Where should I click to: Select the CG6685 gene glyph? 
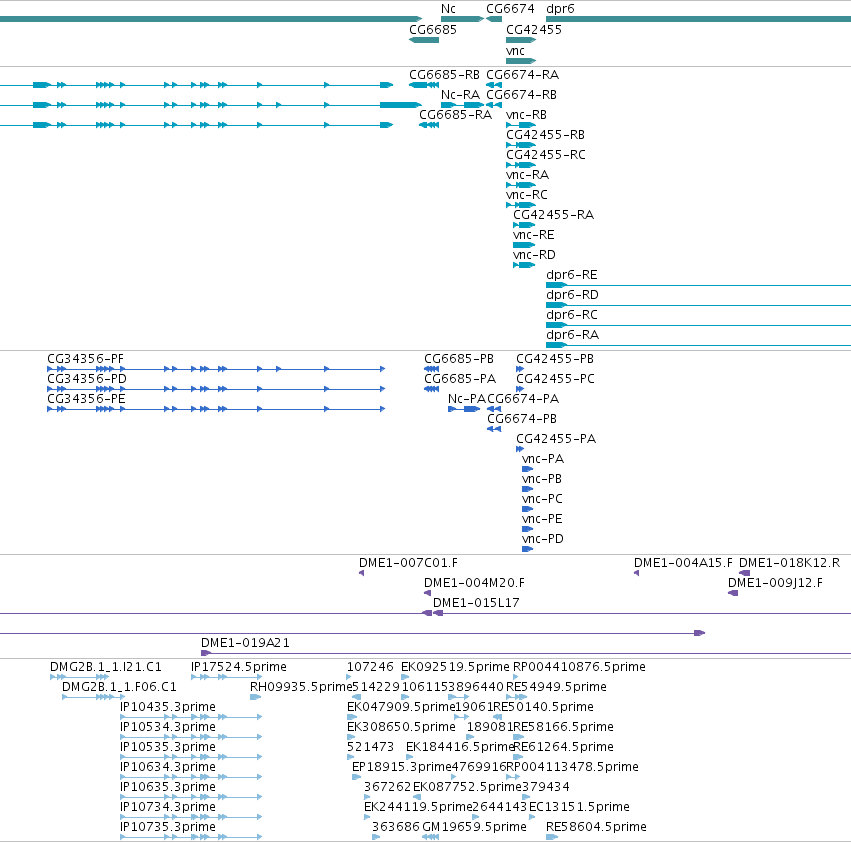pyautogui.click(x=424, y=40)
